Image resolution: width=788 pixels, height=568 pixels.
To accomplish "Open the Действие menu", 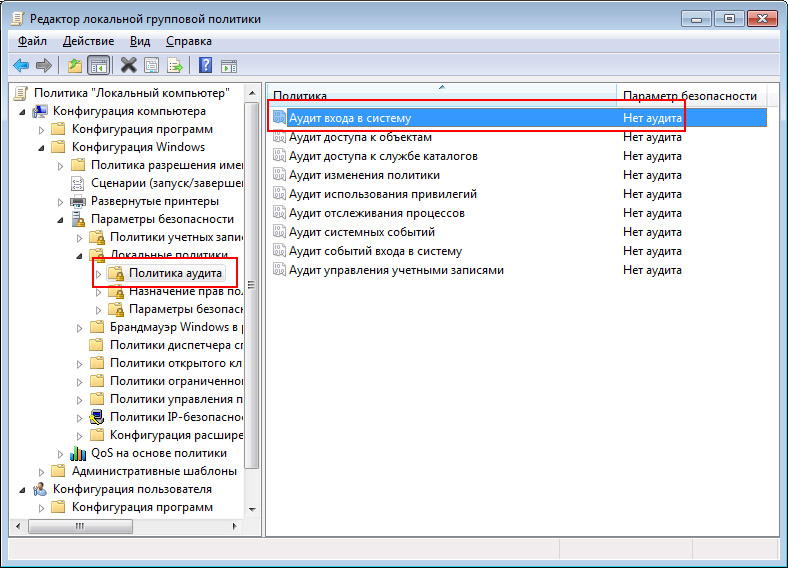I will pos(88,41).
